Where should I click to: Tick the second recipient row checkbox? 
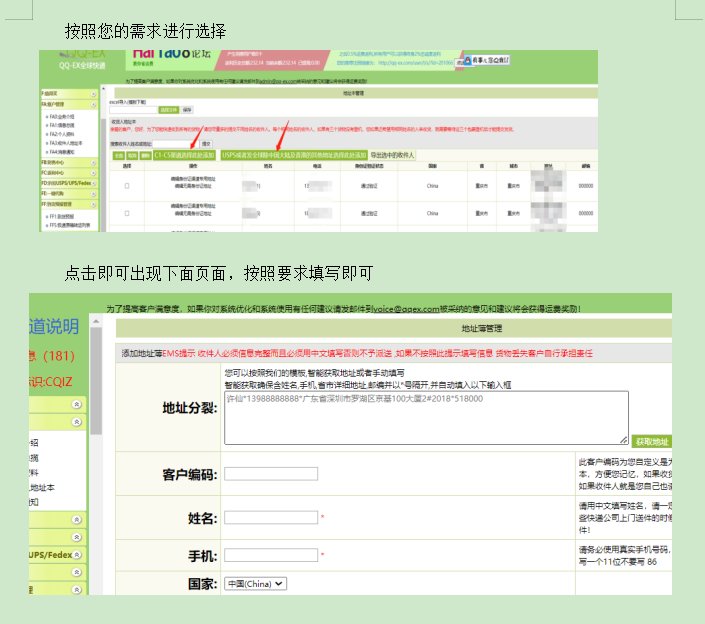click(127, 213)
